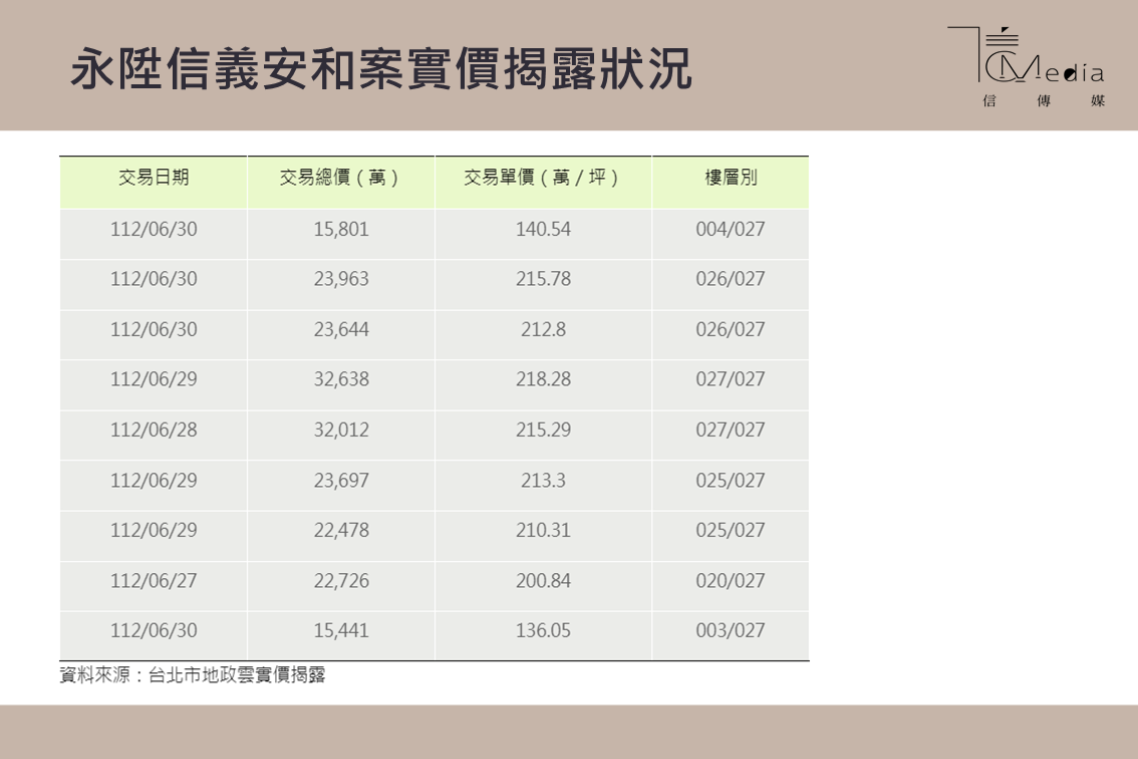This screenshot has height=759, width=1138.
Task: Click the date cell 112/06/27
Action: 153,580
